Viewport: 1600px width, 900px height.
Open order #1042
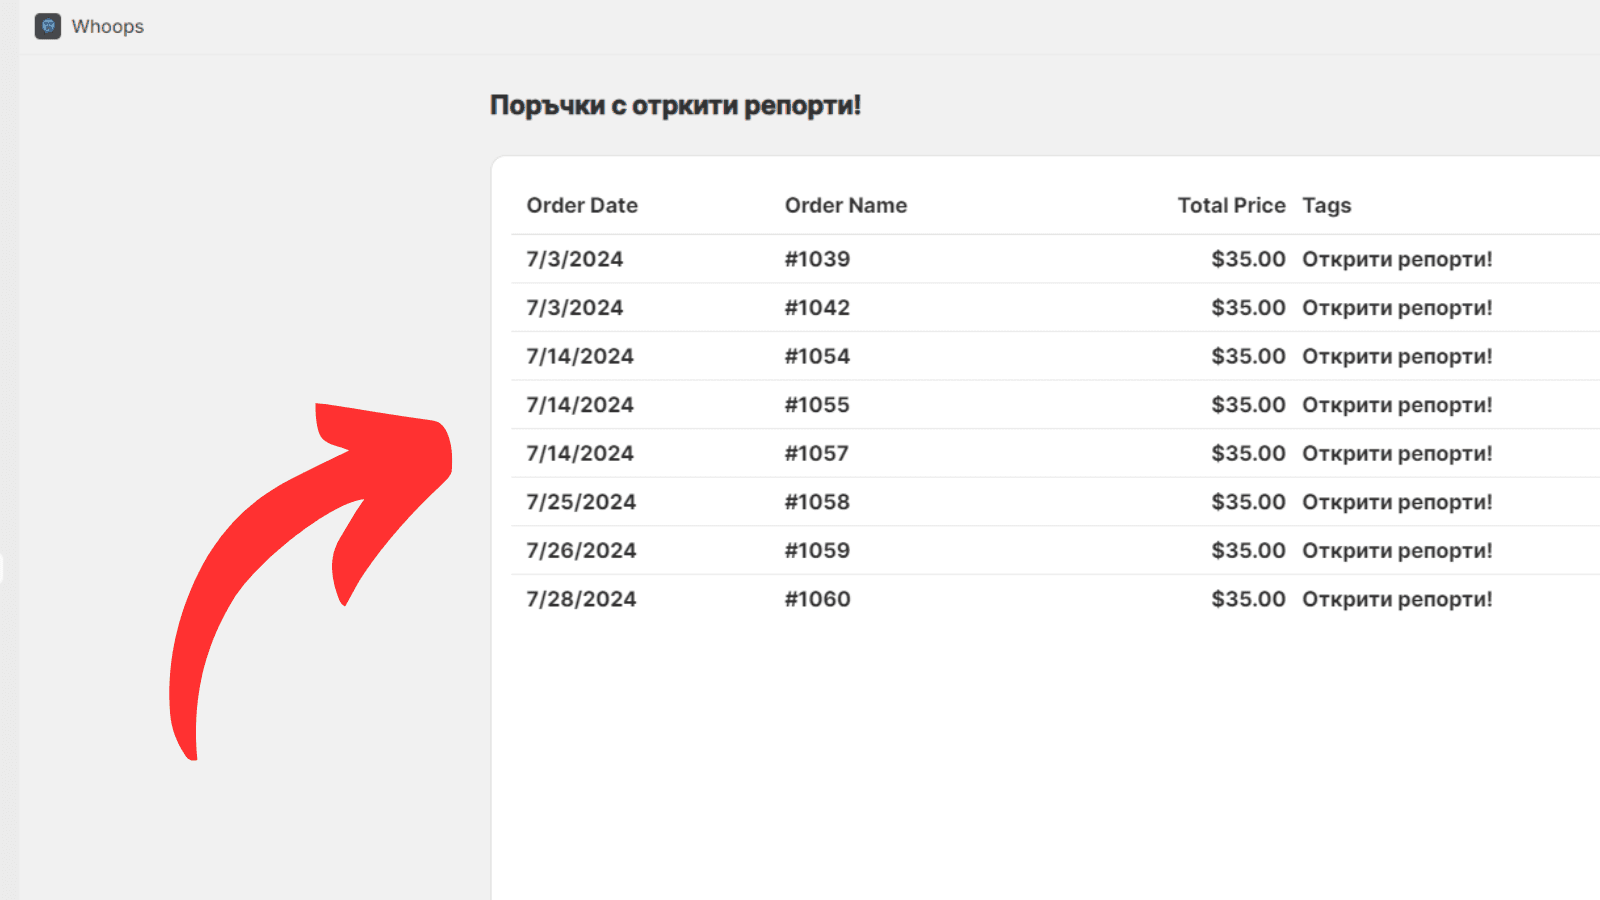[817, 308]
